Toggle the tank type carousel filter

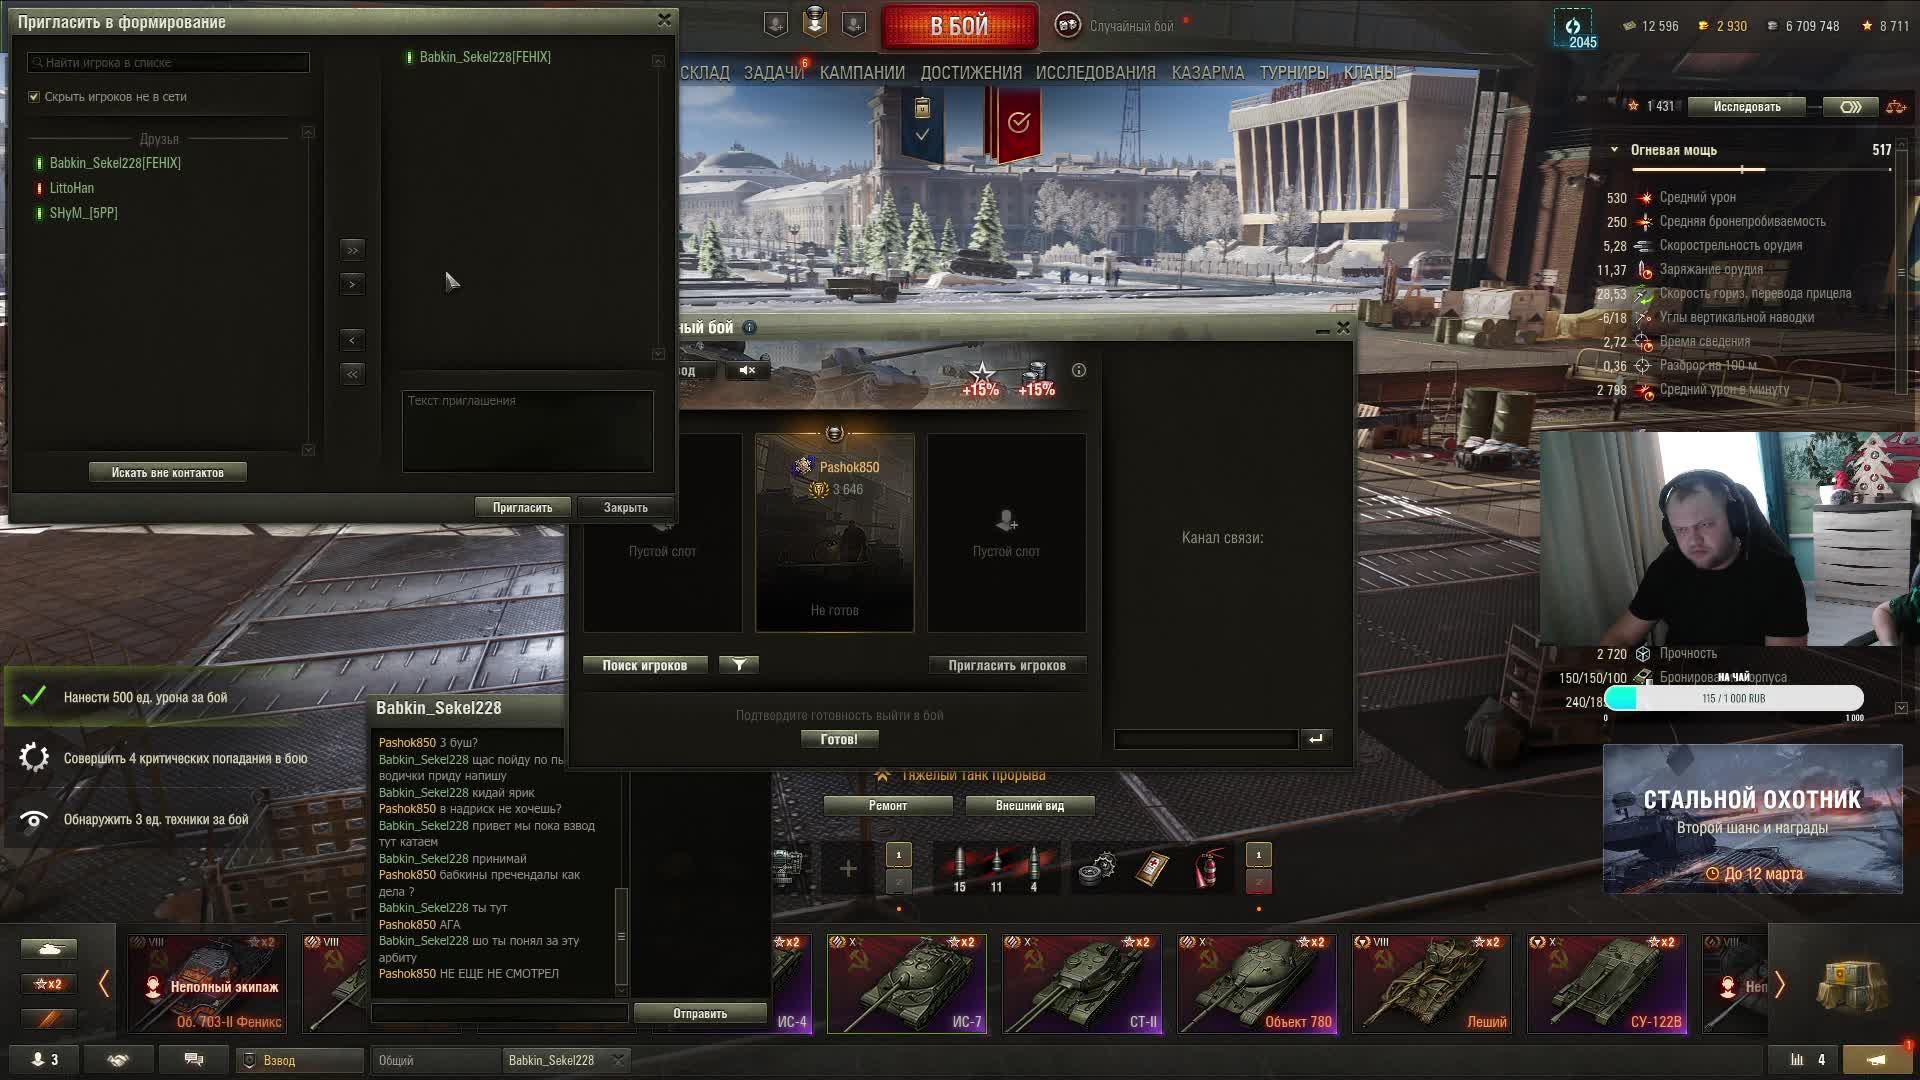[x=48, y=948]
